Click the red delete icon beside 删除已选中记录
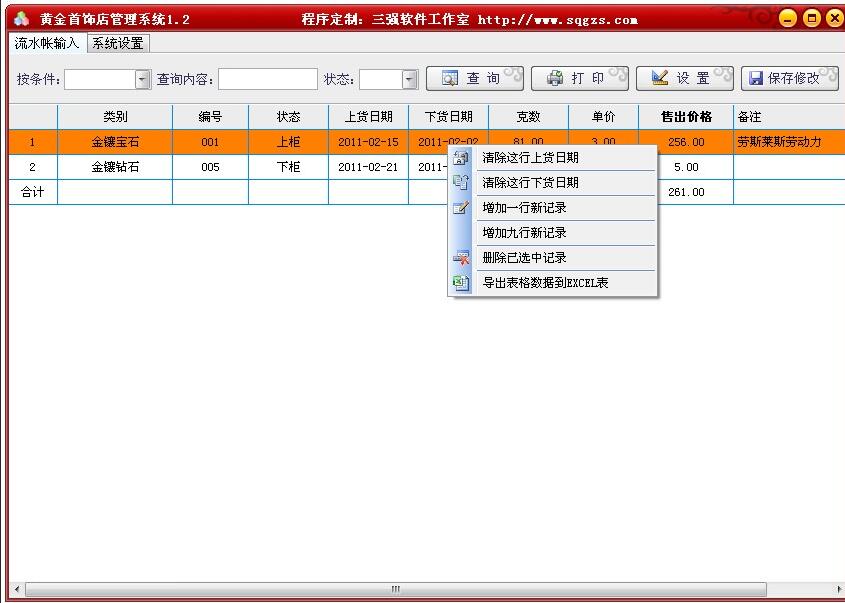Image resolution: width=845 pixels, height=603 pixels. pyautogui.click(x=462, y=258)
